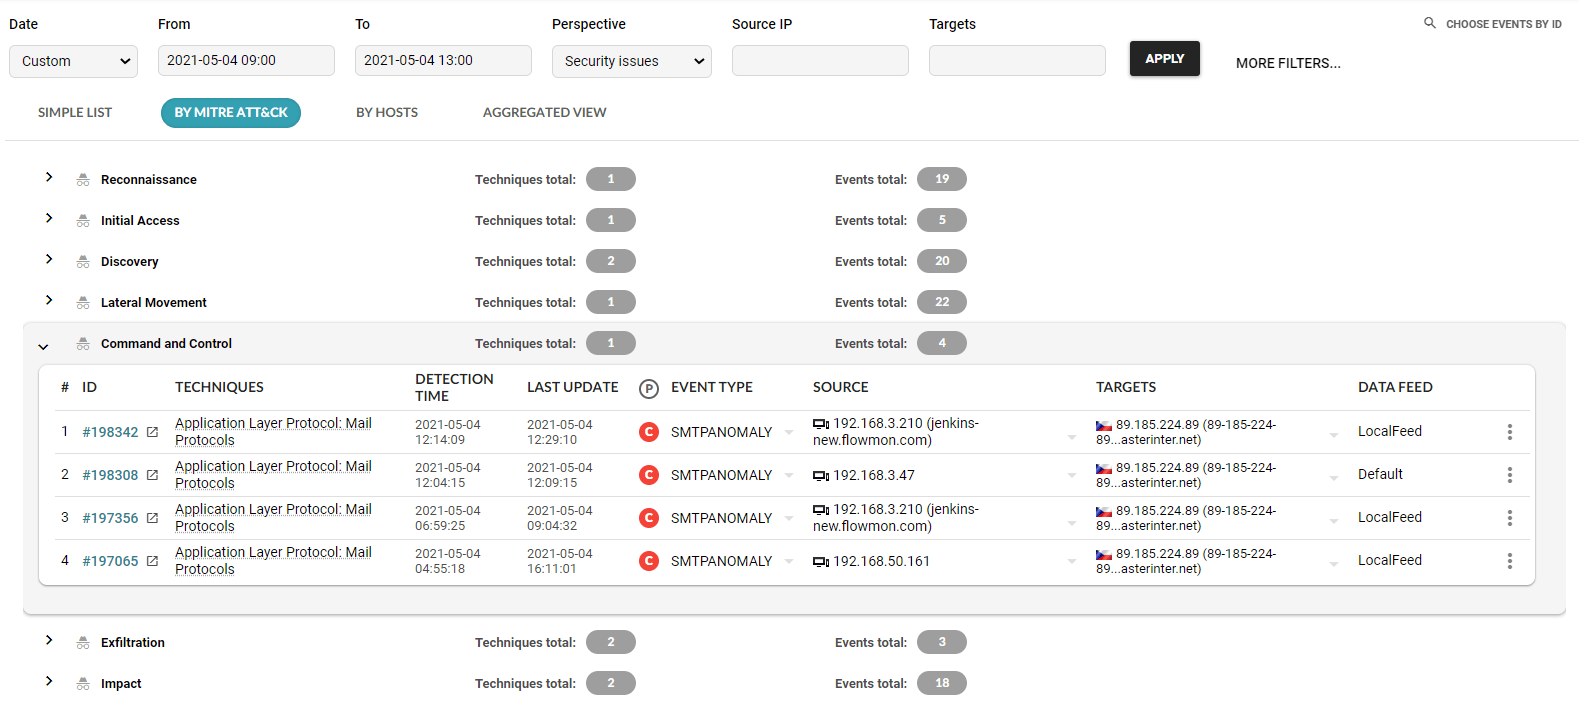Click red critical priority icon in first row

[x=649, y=432]
